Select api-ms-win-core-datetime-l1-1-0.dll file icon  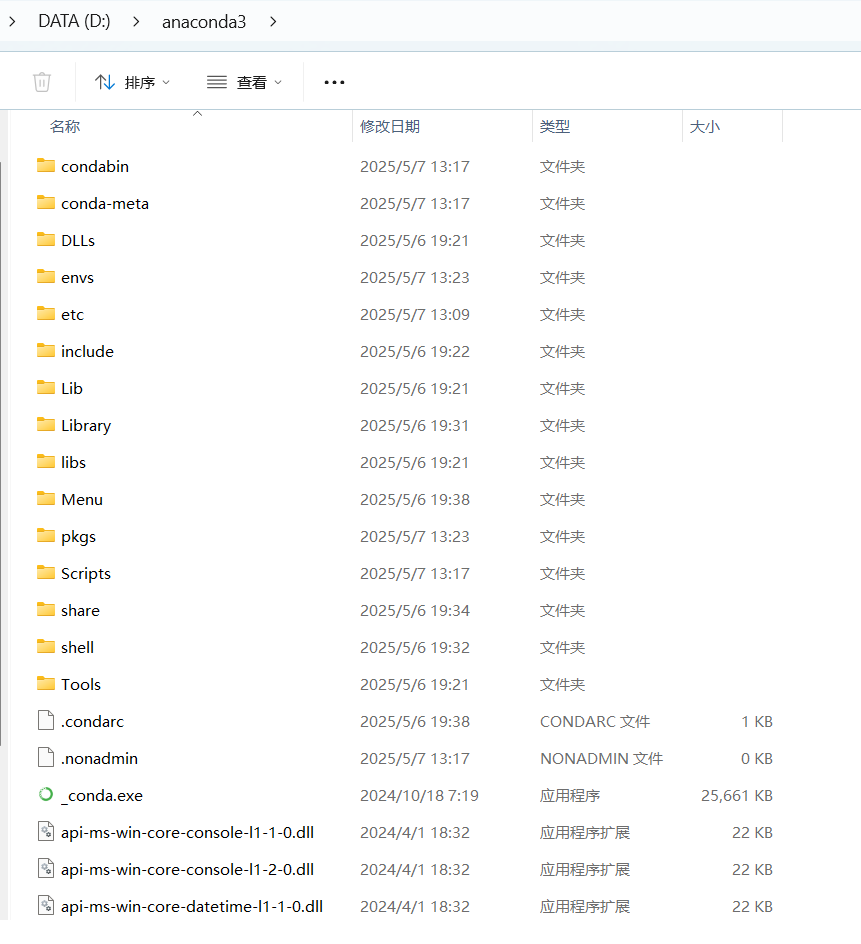(x=46, y=905)
